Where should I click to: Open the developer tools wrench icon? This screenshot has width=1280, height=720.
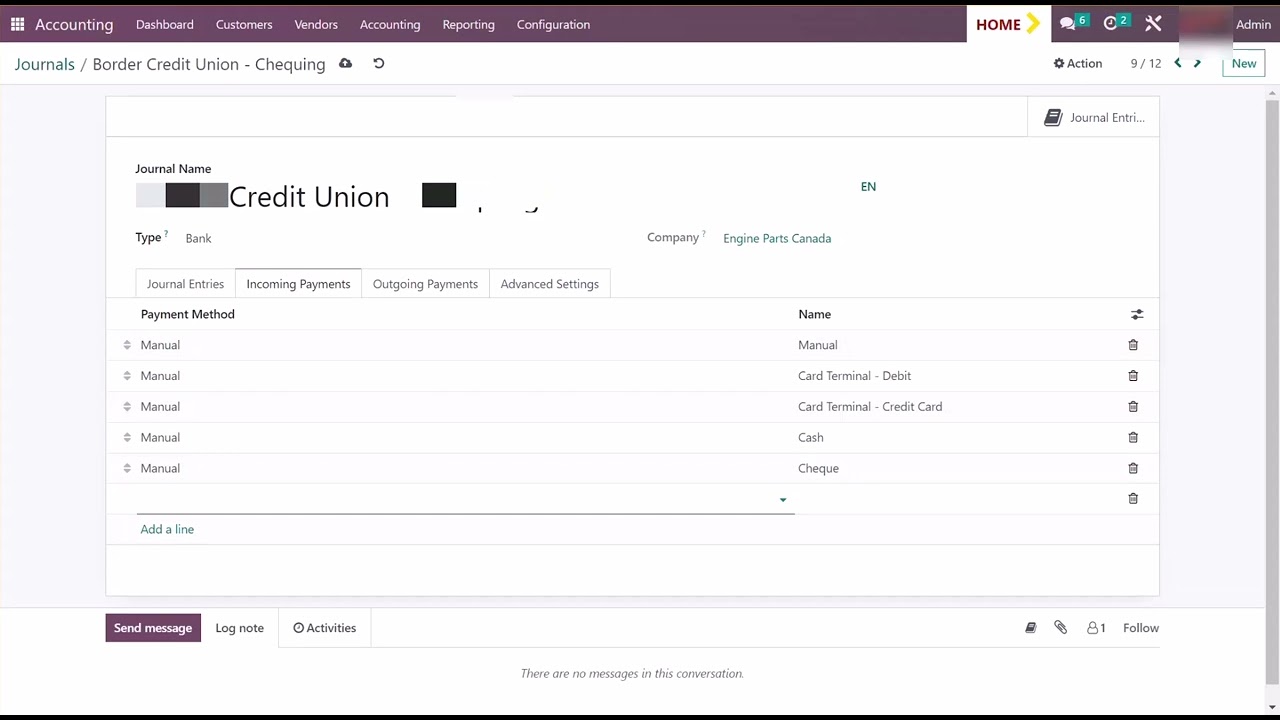coord(1153,24)
